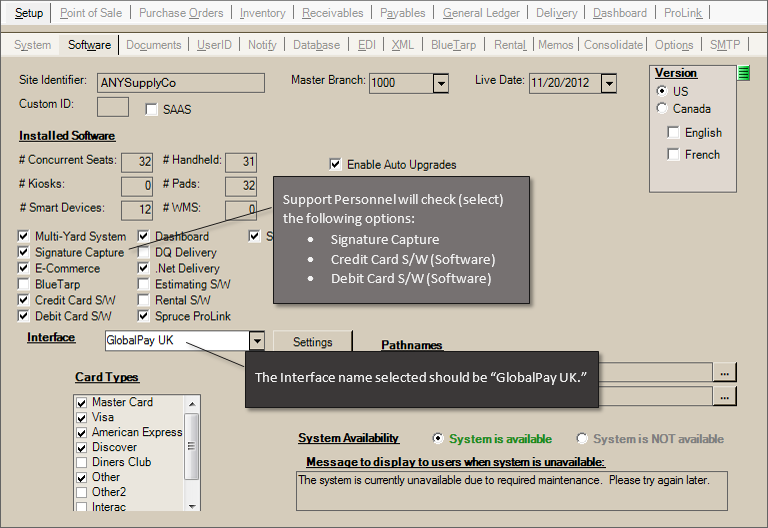The image size is (768, 528).
Task: Click the Concurrent Seats field
Action: 137,162
